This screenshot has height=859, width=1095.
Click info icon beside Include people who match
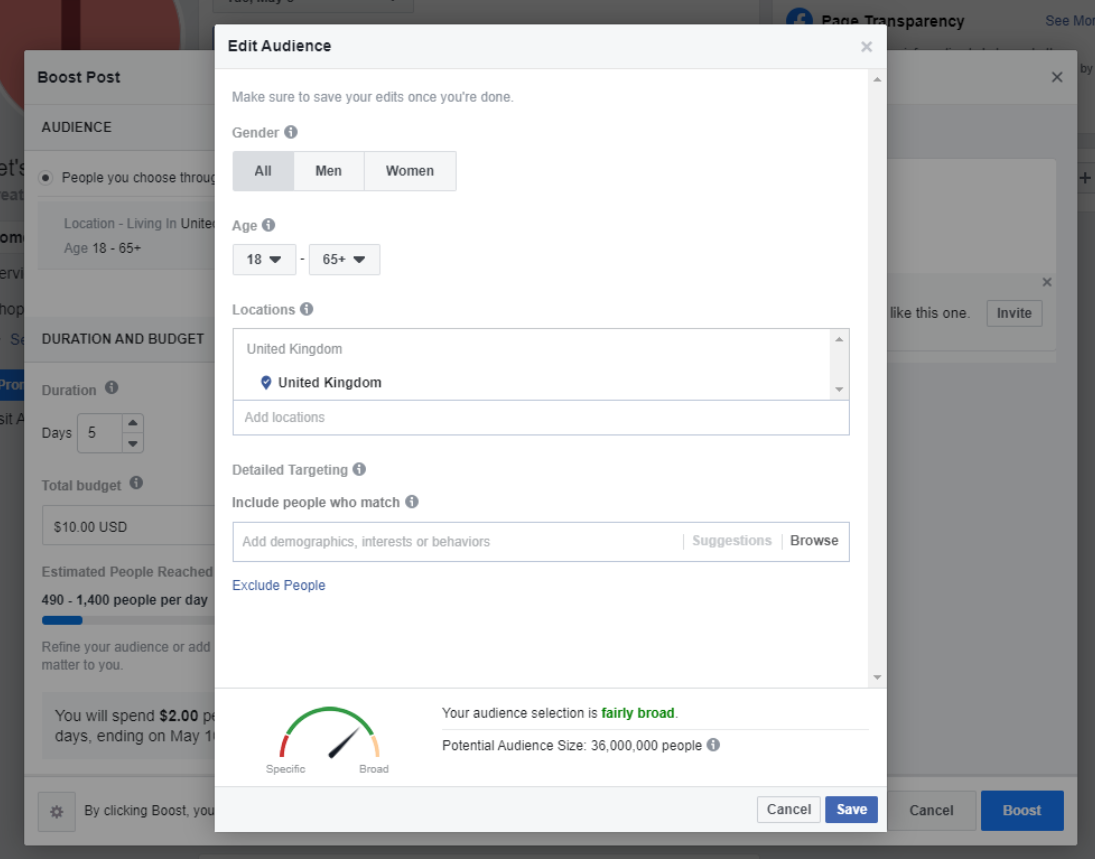[412, 502]
